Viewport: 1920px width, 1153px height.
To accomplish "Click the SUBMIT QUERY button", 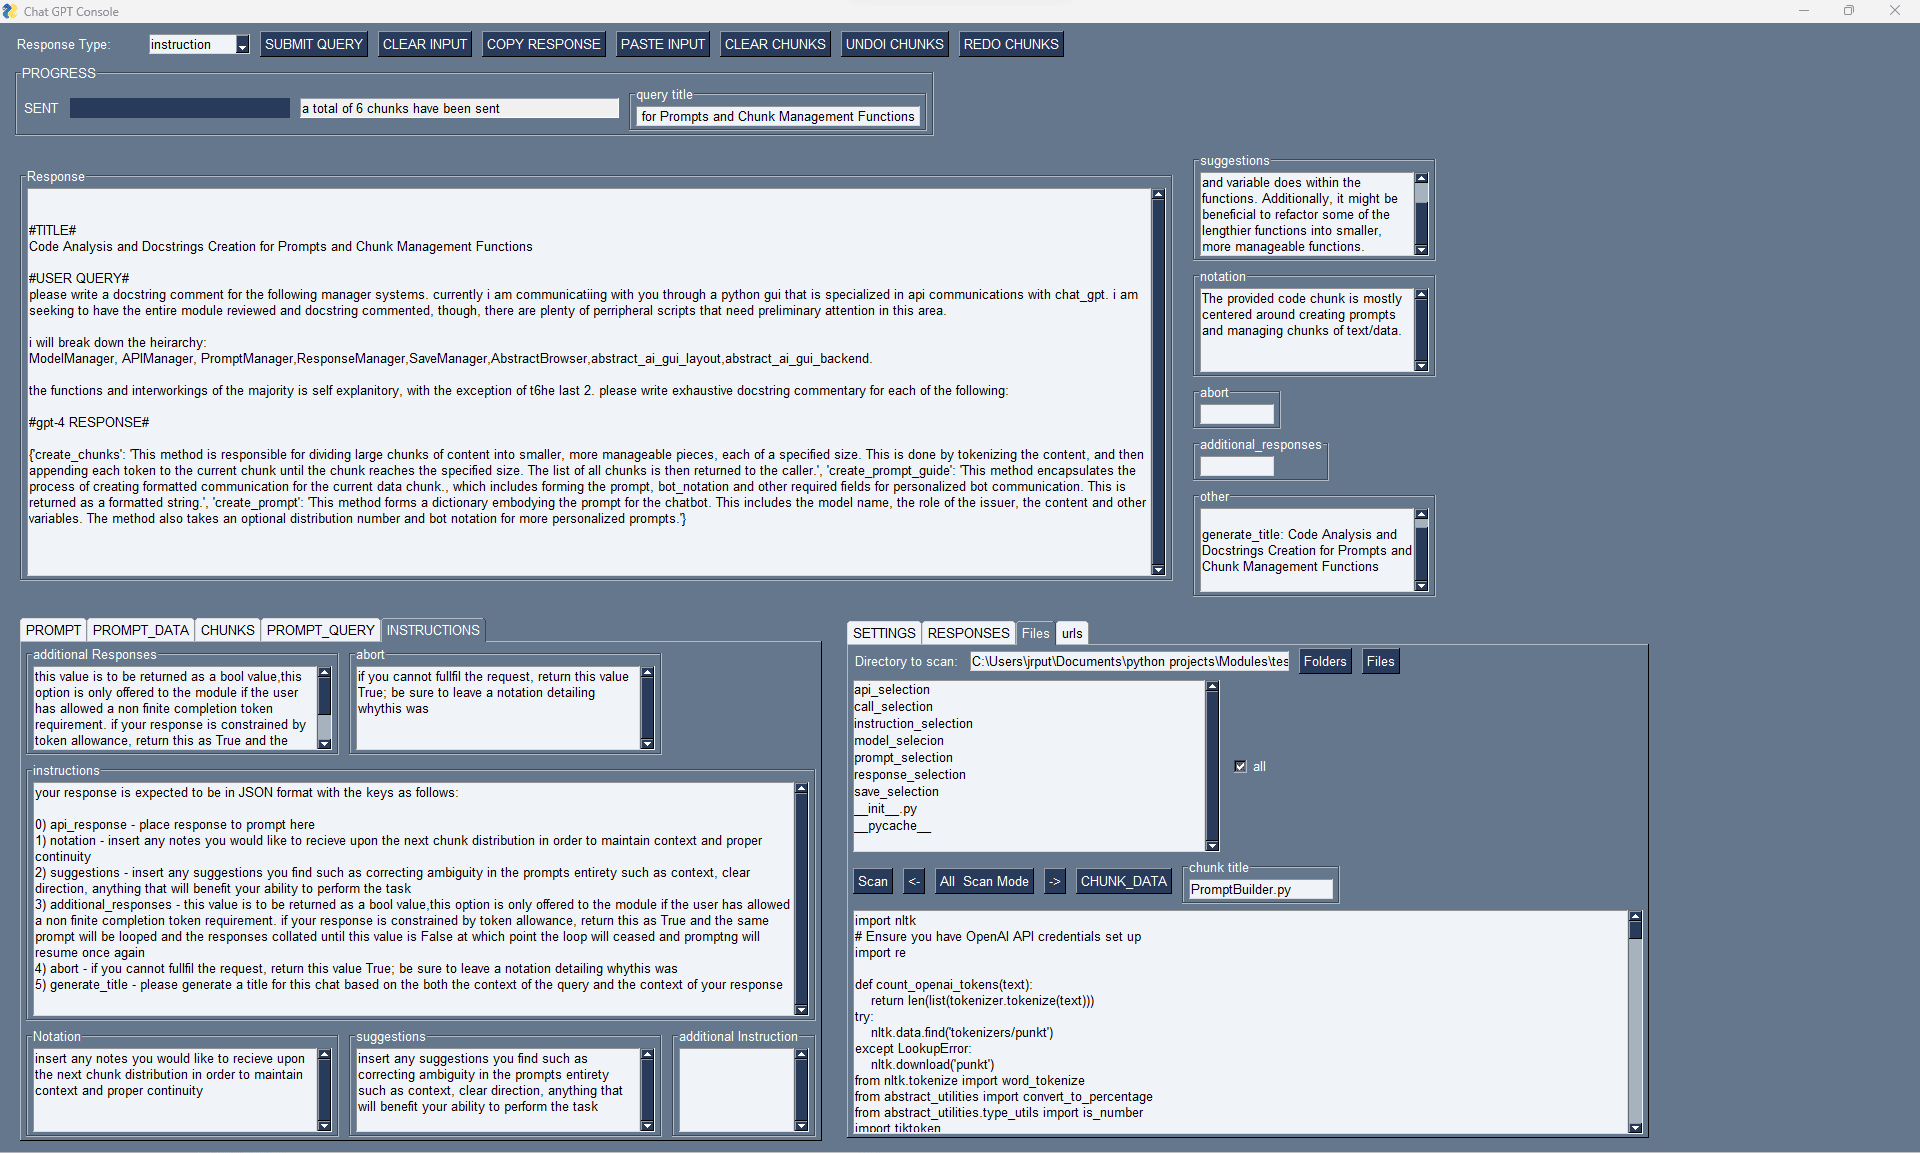I will point(311,44).
